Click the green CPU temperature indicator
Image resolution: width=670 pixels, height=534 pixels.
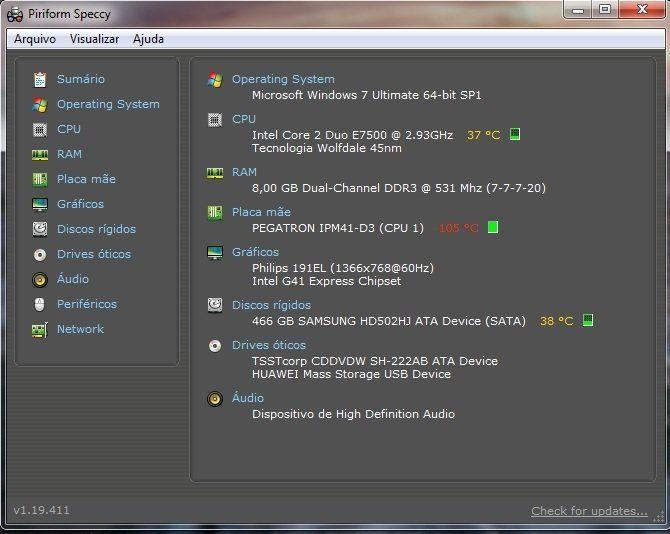pyautogui.click(x=515, y=134)
